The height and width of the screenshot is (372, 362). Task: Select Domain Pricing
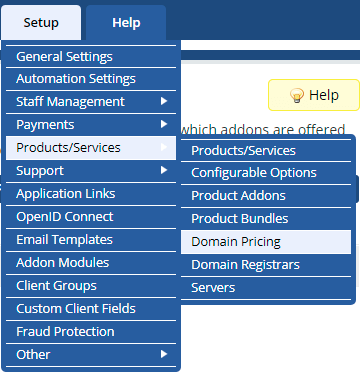coord(266,242)
